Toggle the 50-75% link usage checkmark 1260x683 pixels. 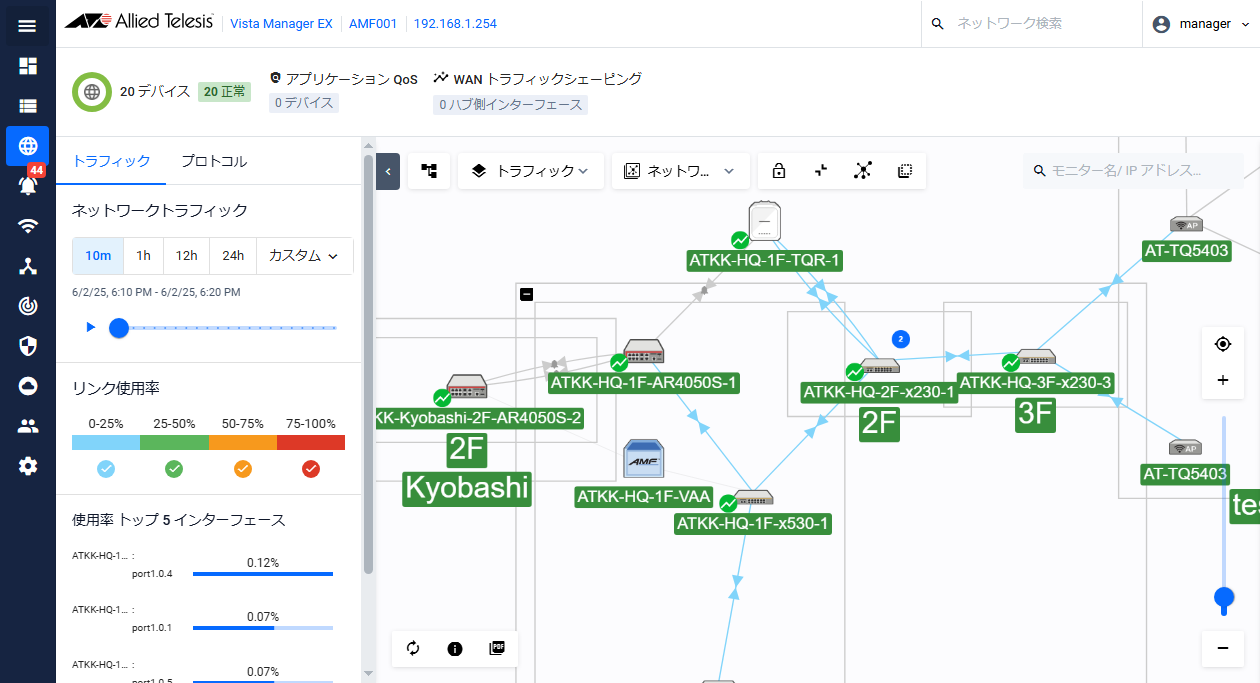(x=242, y=468)
